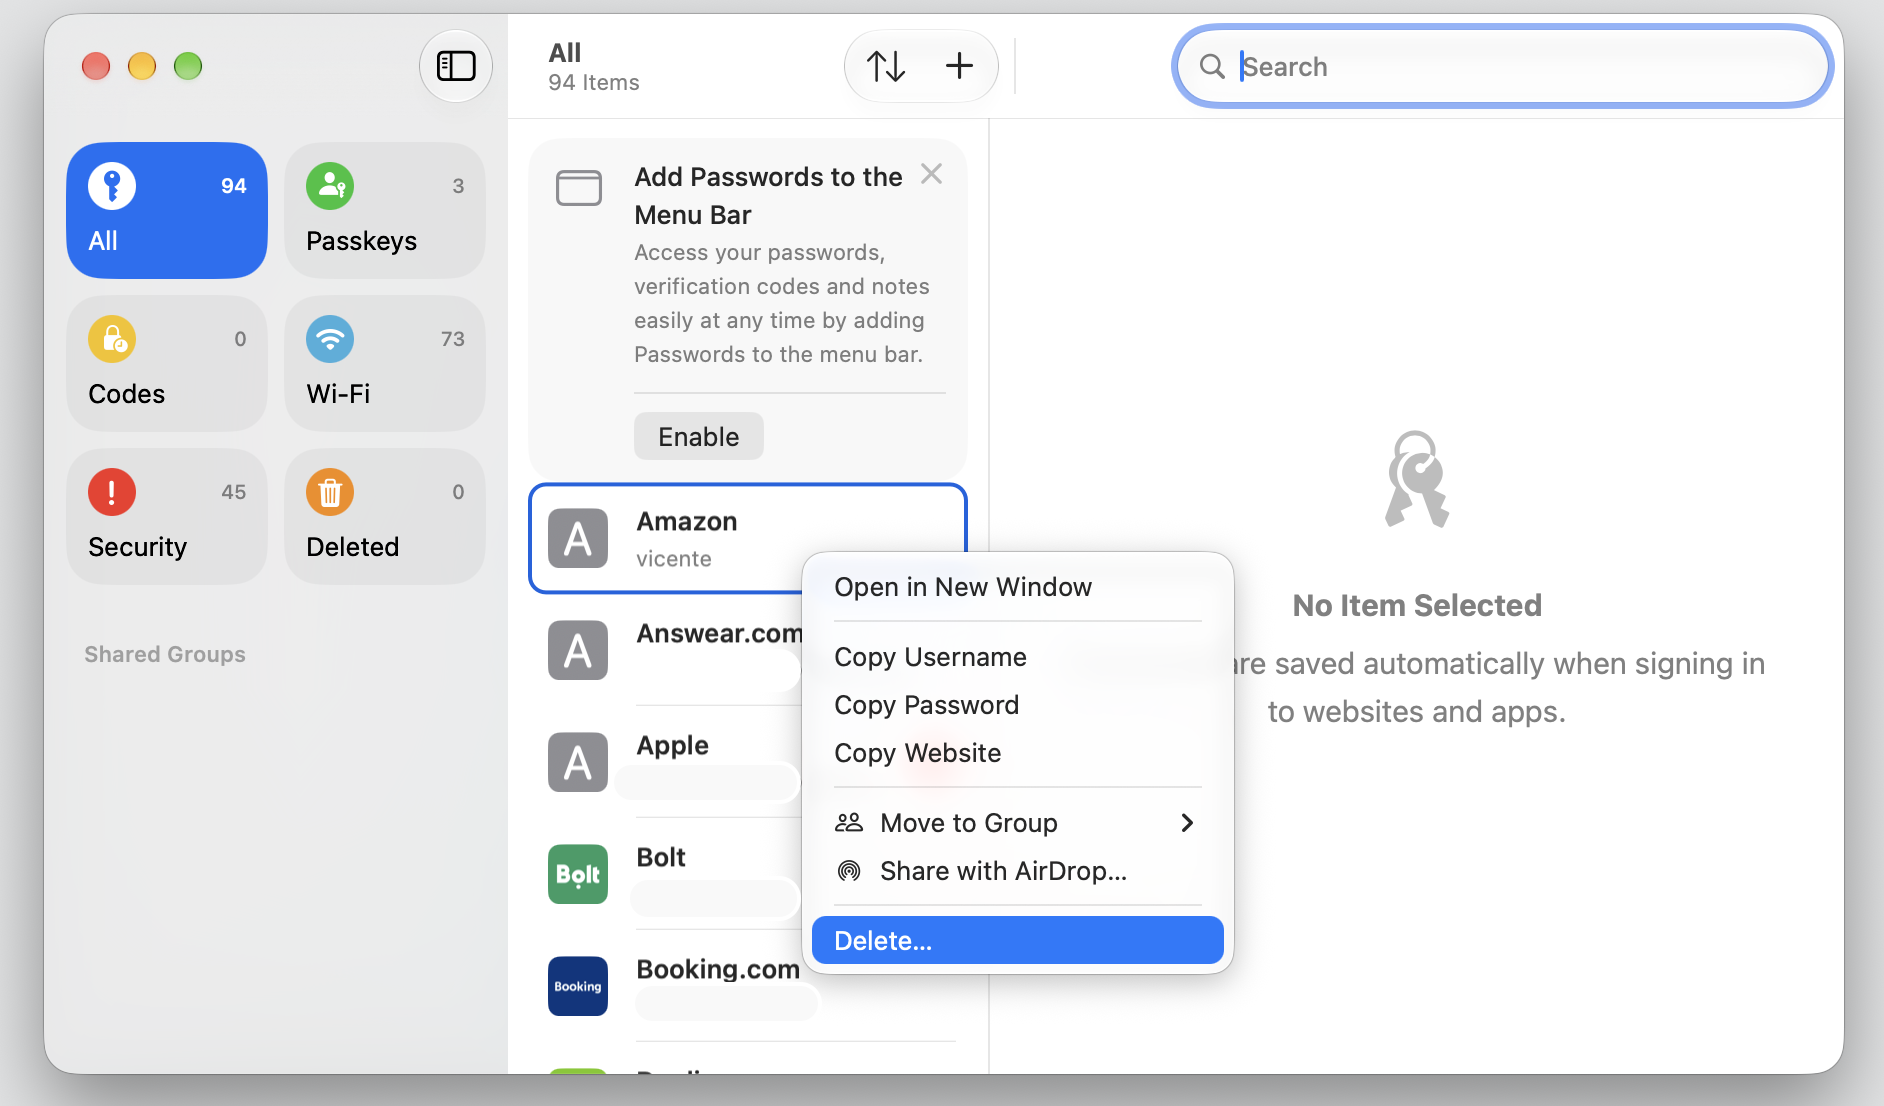
Task: Click the Enable button
Action: point(699,437)
